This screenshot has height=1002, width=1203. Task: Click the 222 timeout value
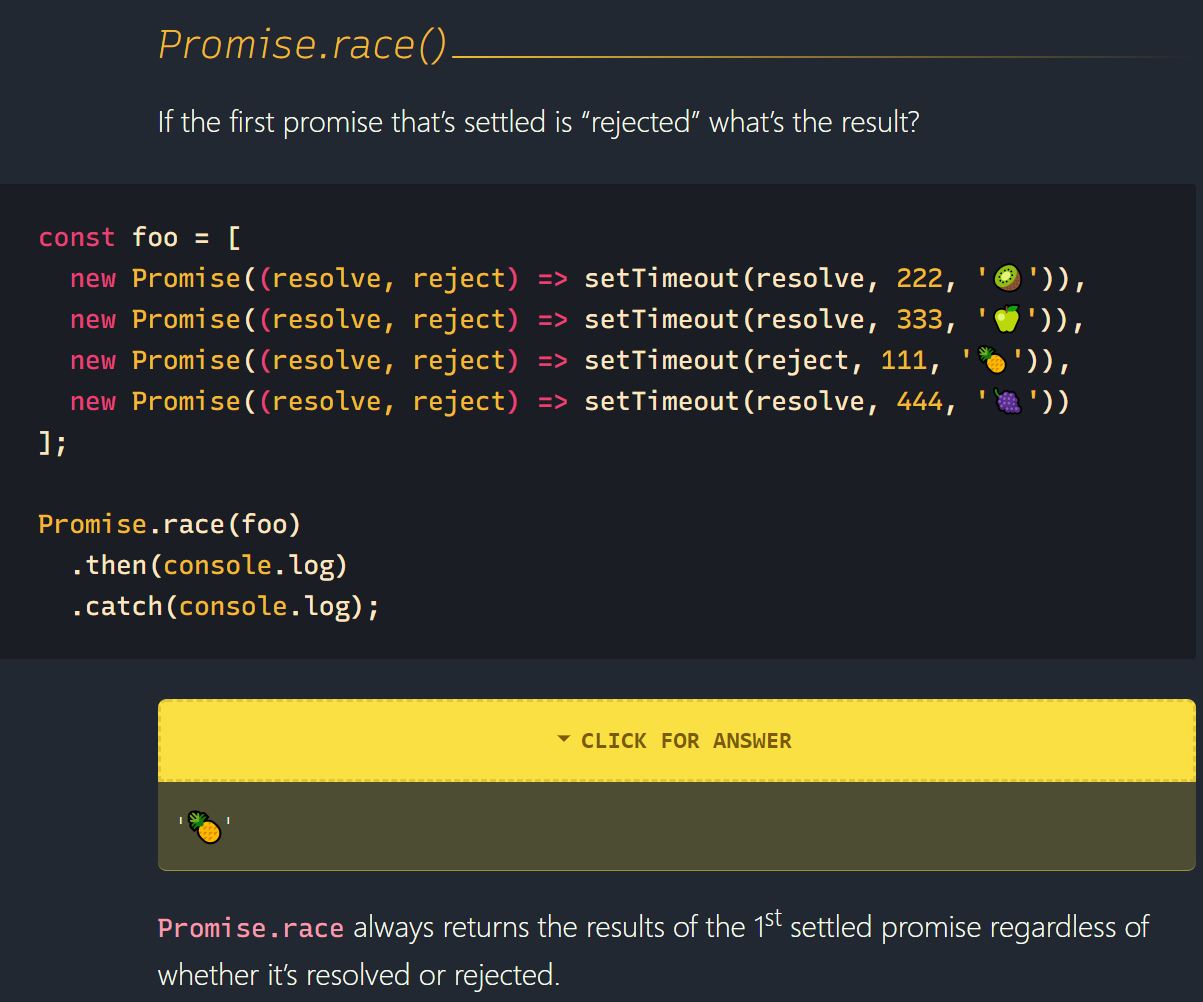click(920, 278)
